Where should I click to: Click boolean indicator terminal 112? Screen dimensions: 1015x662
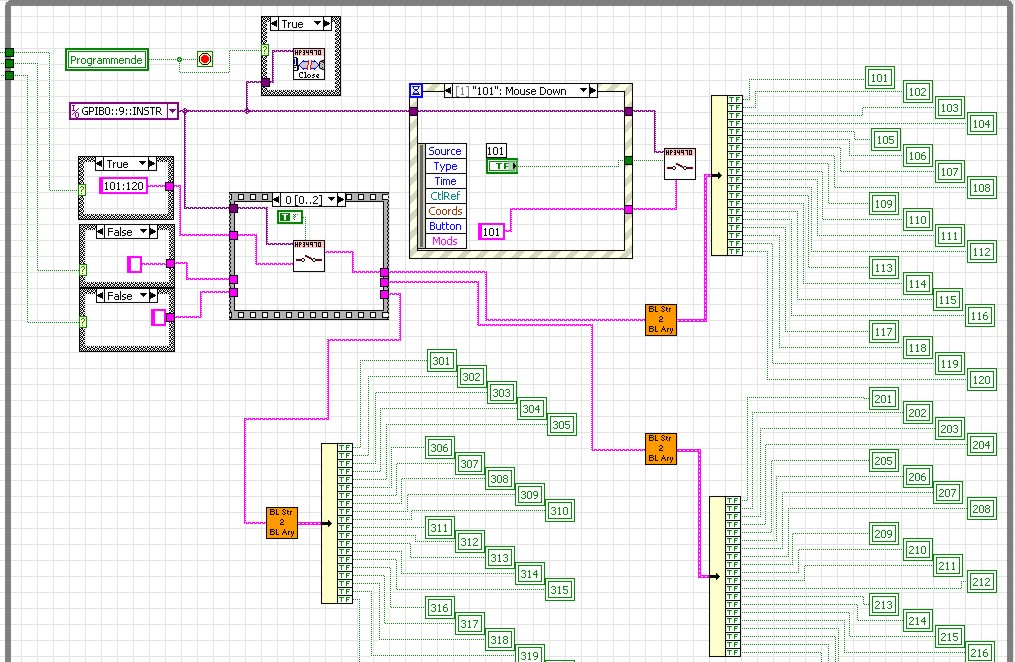click(981, 252)
